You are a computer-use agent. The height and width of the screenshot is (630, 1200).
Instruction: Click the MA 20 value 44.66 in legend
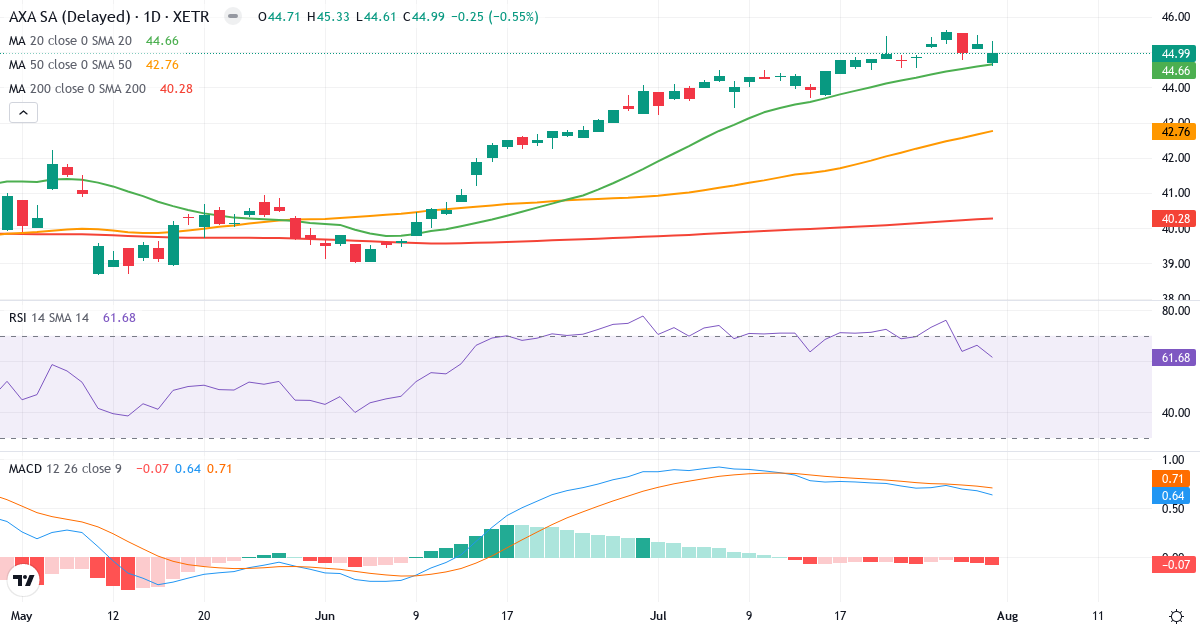[x=162, y=41]
